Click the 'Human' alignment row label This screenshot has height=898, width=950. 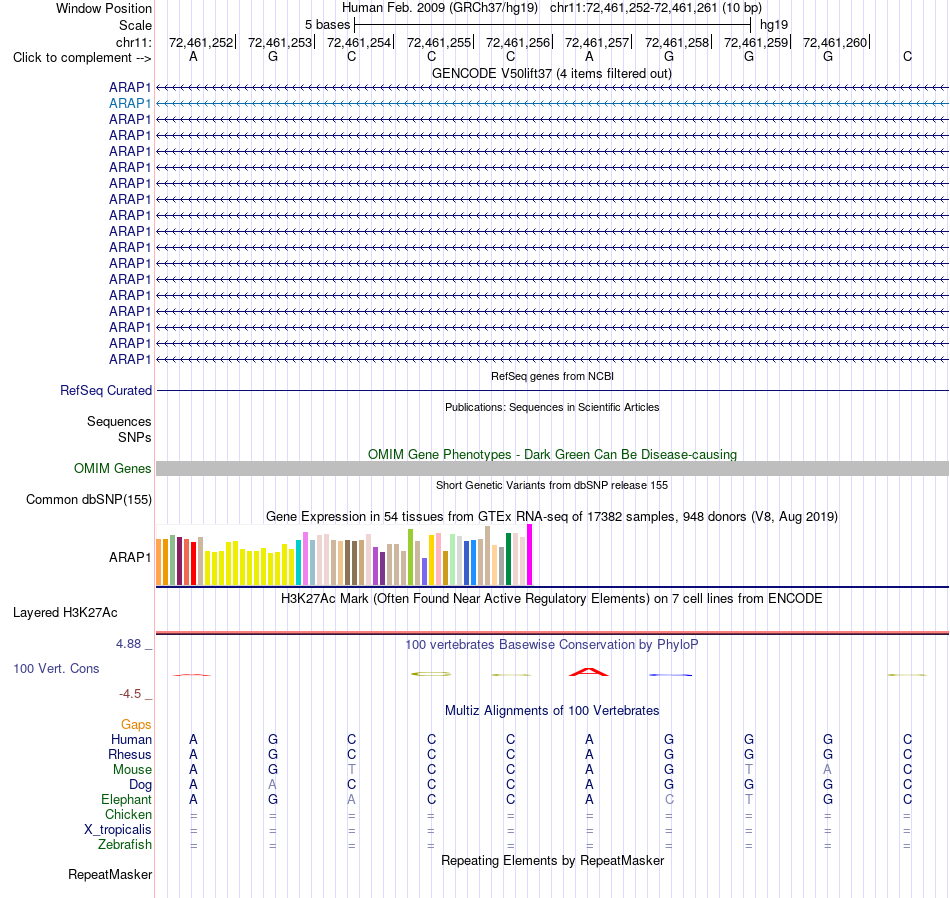pos(131,739)
